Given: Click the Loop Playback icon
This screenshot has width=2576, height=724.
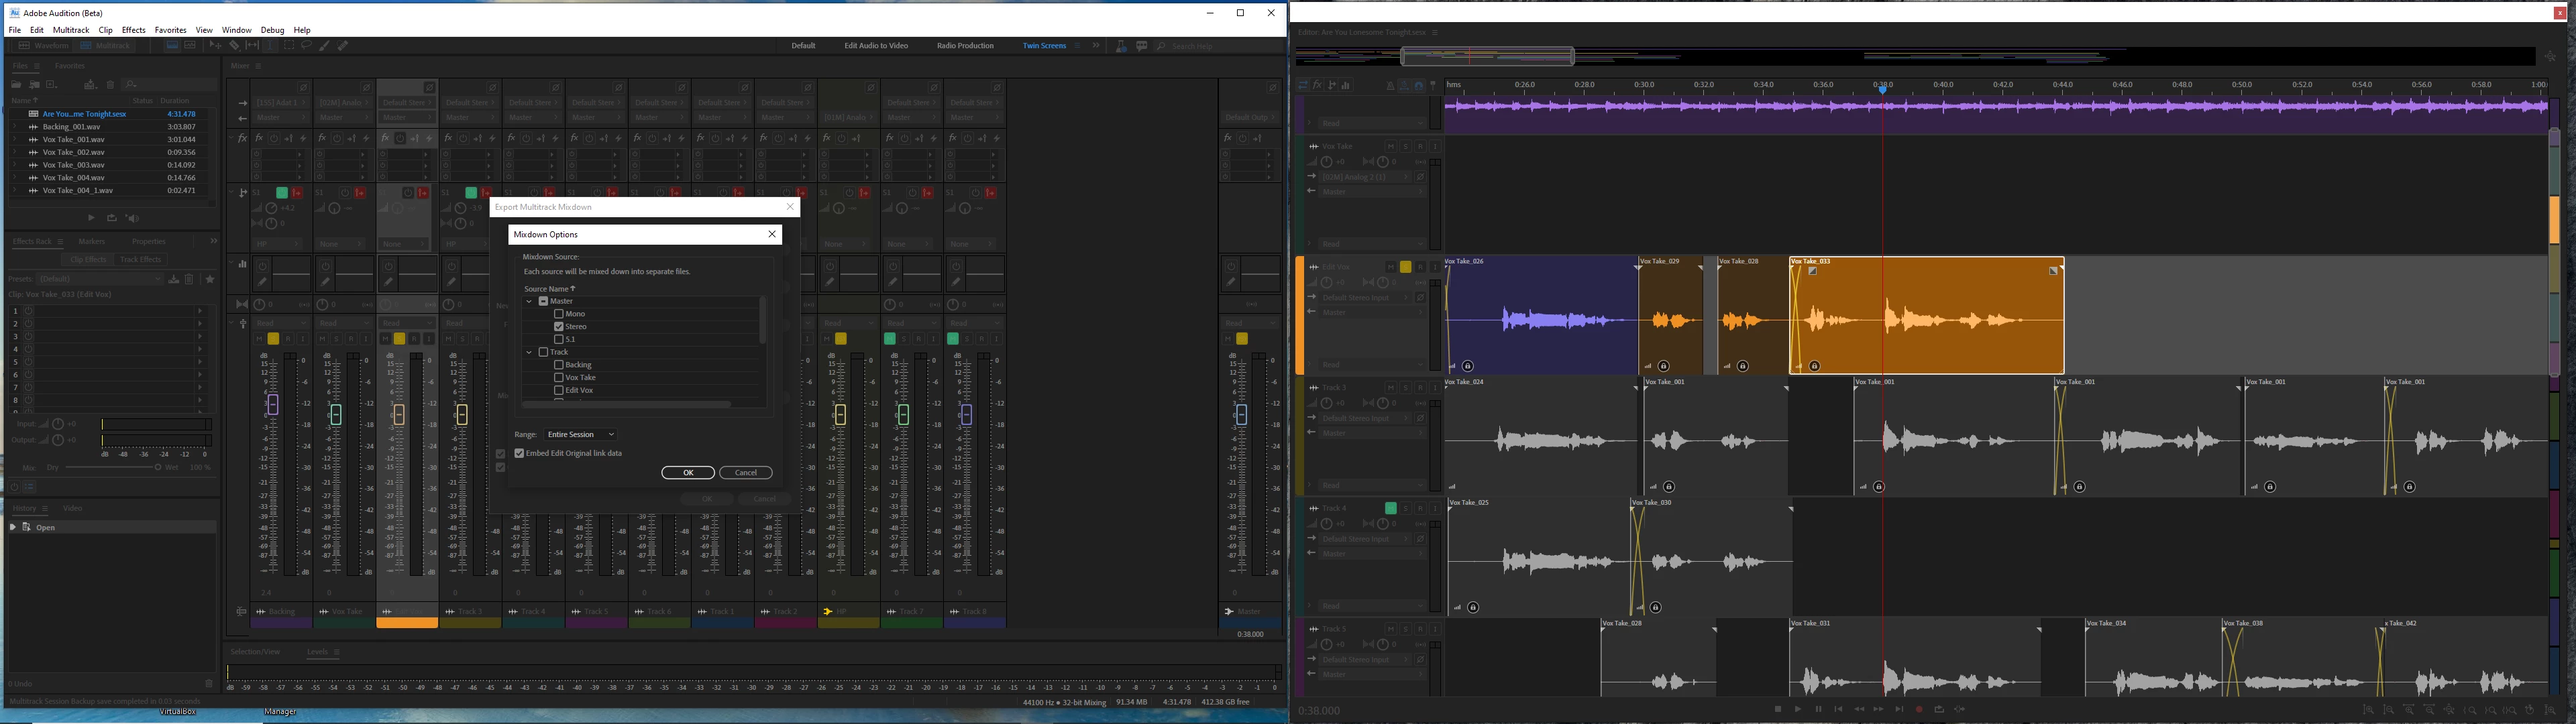Looking at the screenshot, I should [1939, 709].
